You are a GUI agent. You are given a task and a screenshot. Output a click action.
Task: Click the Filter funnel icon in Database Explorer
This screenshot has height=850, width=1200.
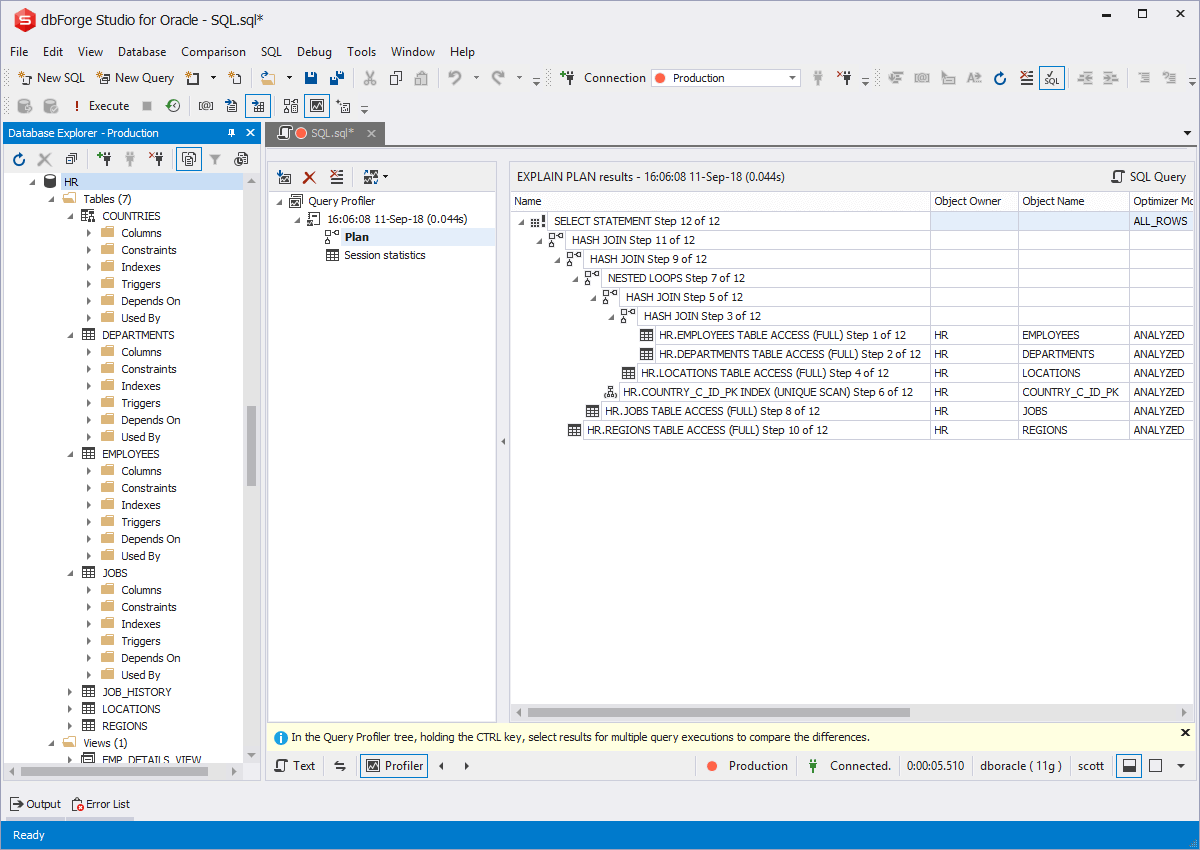pyautogui.click(x=215, y=159)
